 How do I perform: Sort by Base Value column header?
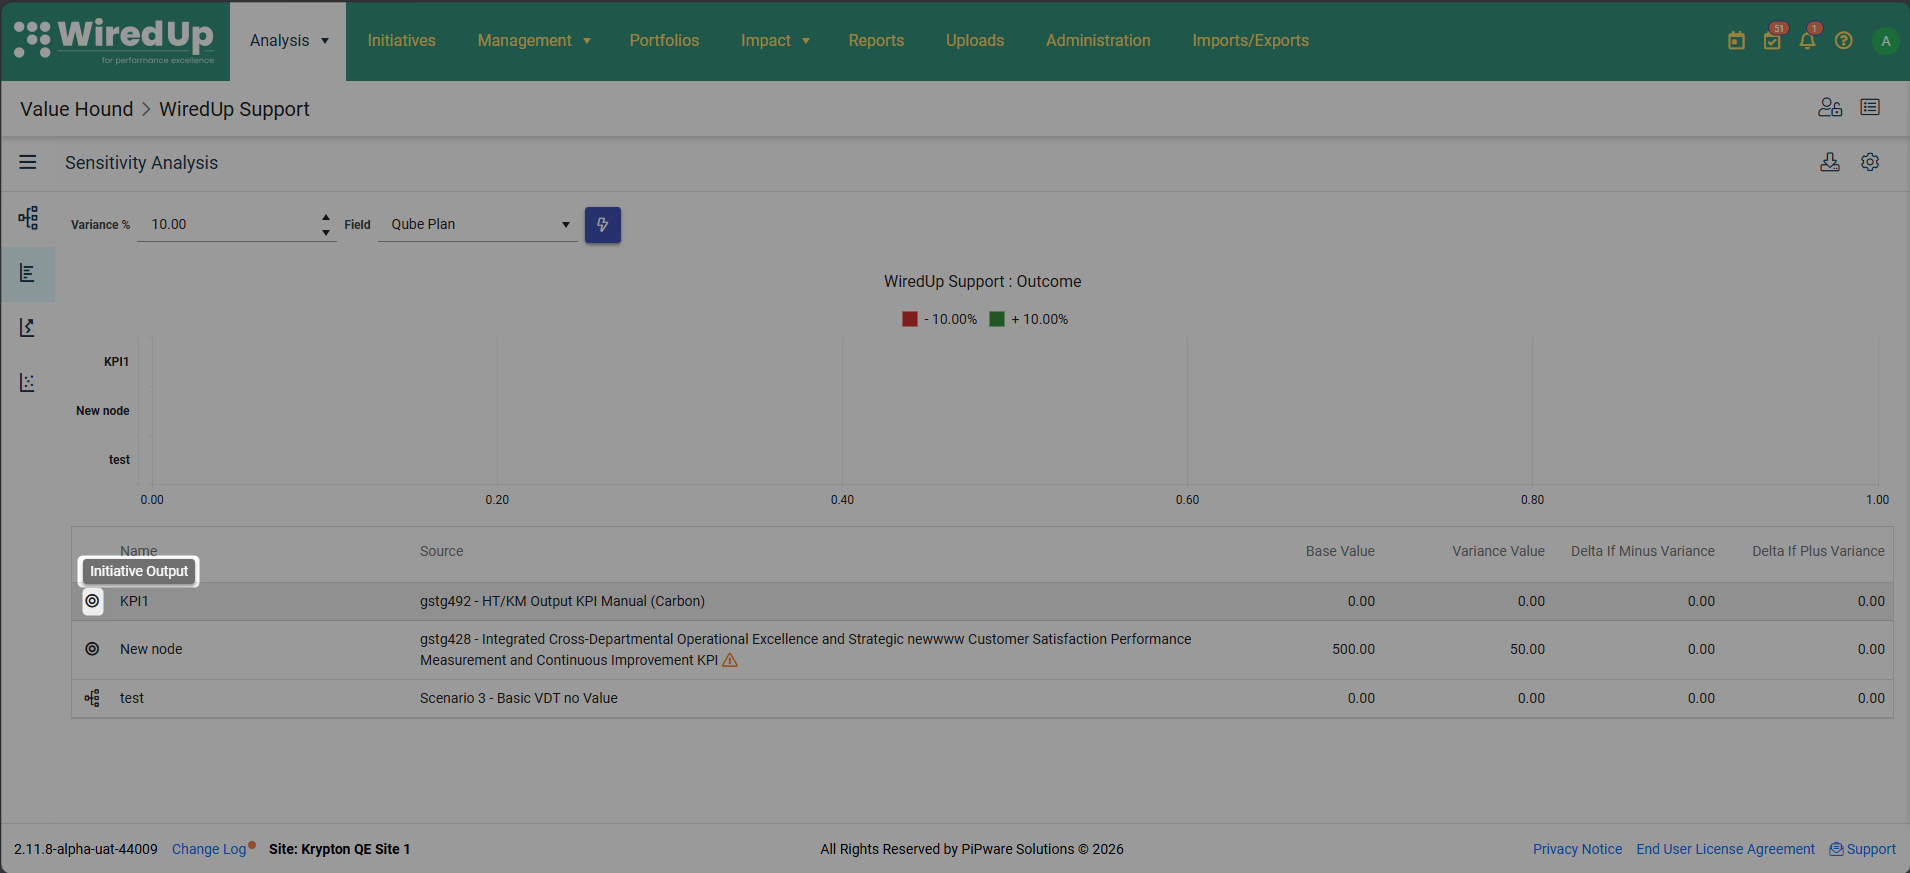point(1340,551)
